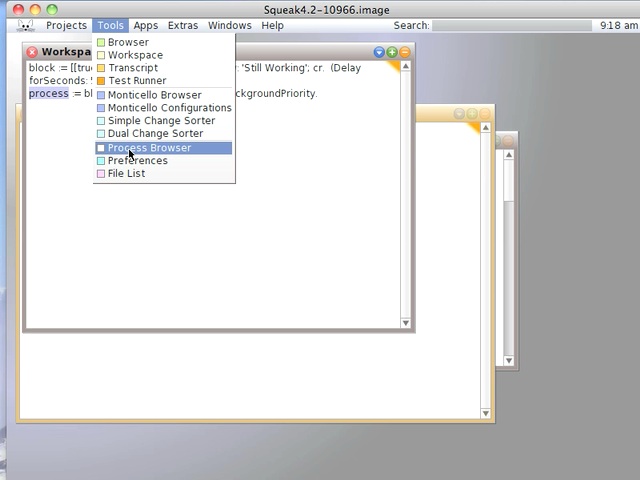Image resolution: width=640 pixels, height=480 pixels.
Task: Open the Monticello Browser entry
Action: coord(164,95)
